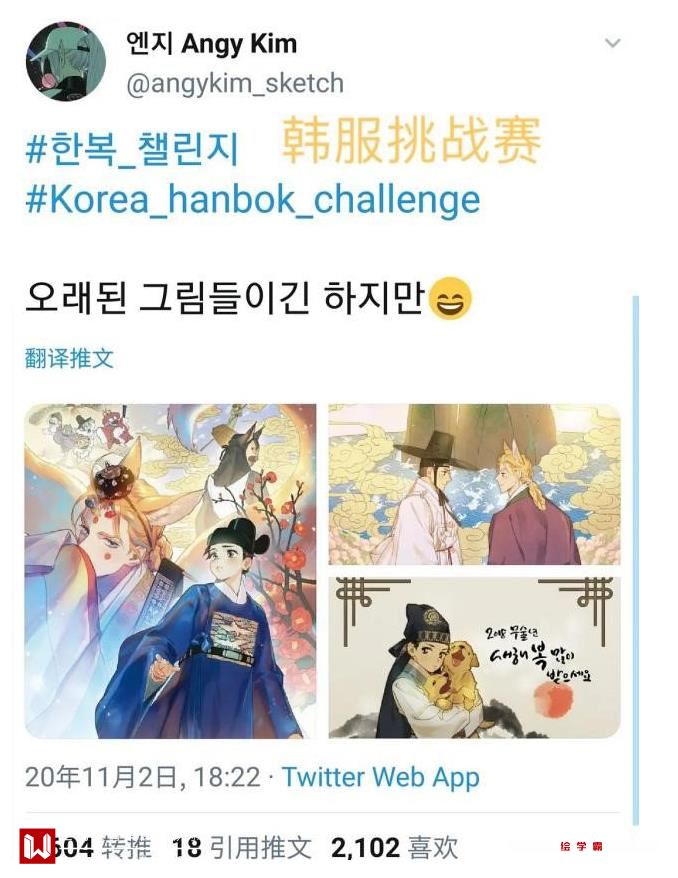This screenshot has height=878, width=678.
Task: Click the tweet timestamp 20年11月2日, 18:22
Action: point(143,777)
